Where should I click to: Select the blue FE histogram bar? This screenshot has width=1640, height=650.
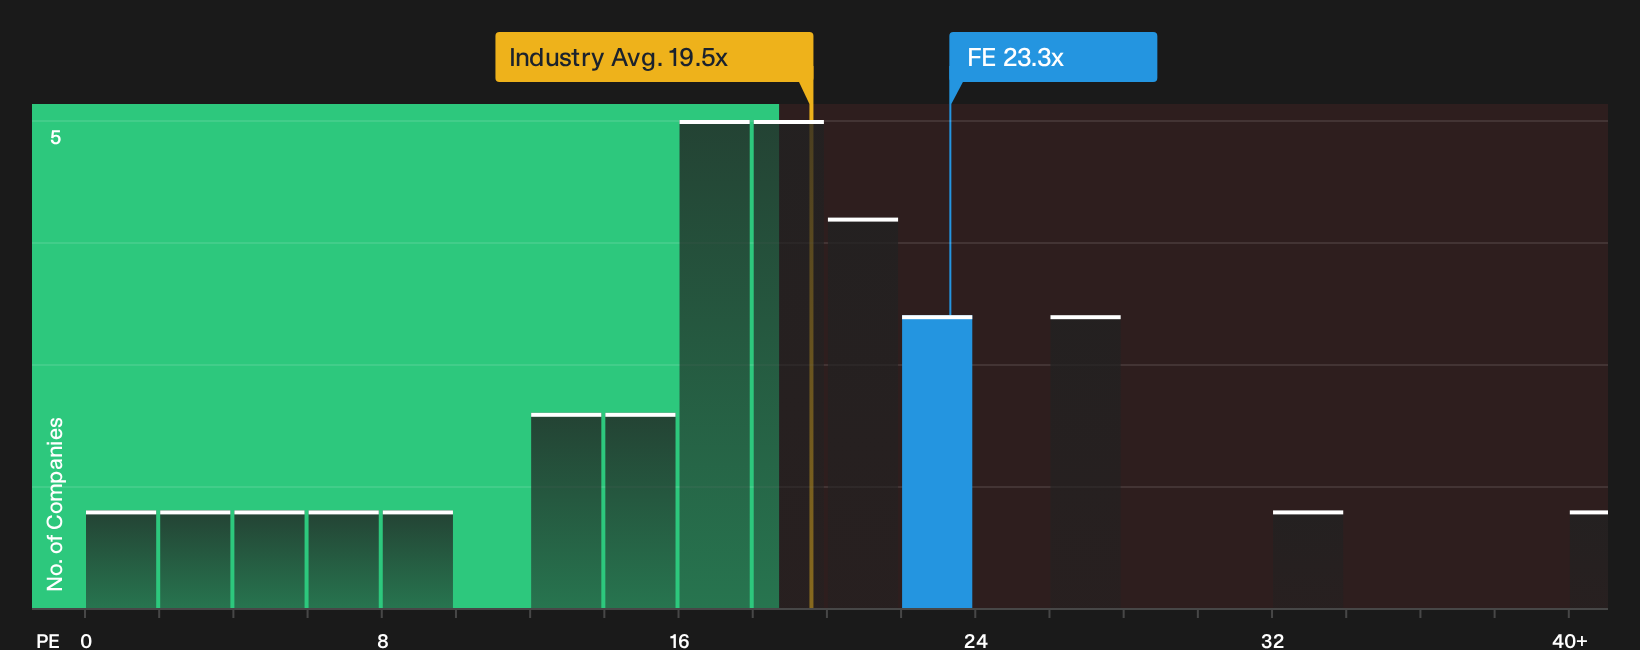click(x=937, y=462)
